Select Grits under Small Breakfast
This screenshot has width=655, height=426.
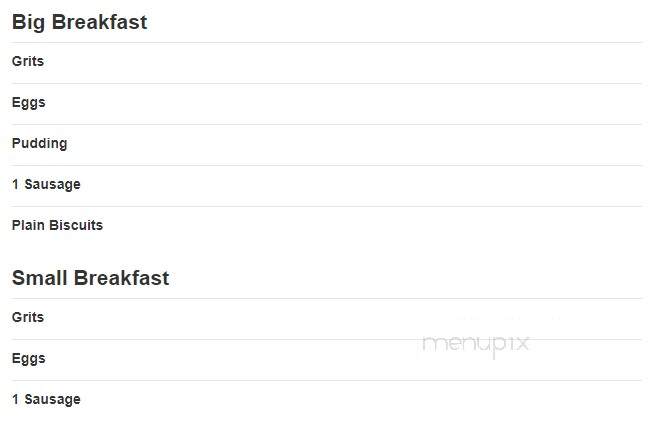pos(28,317)
